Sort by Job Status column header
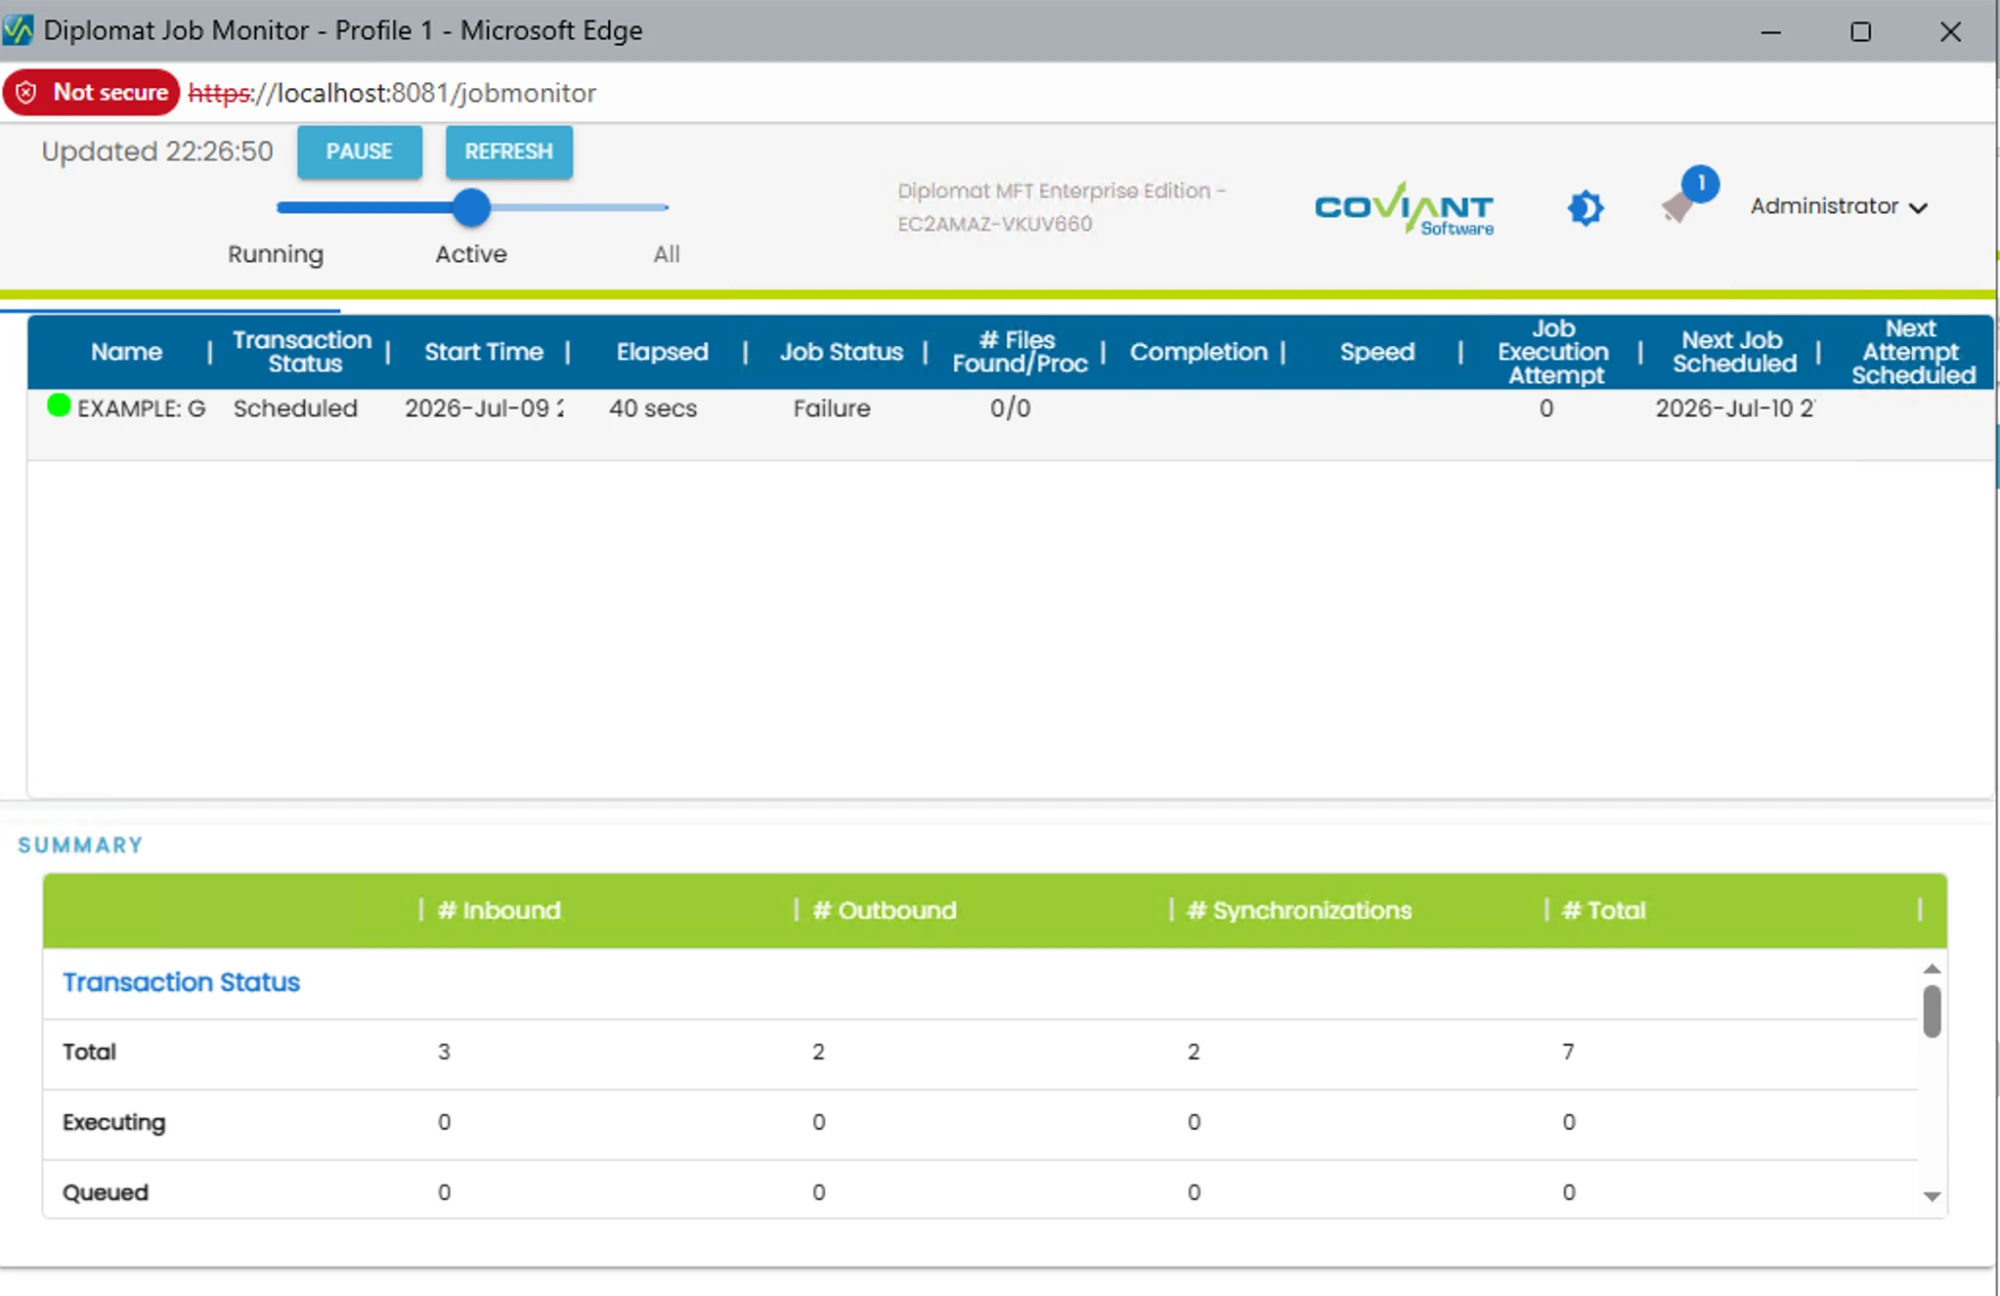The image size is (2000, 1296). pos(841,352)
